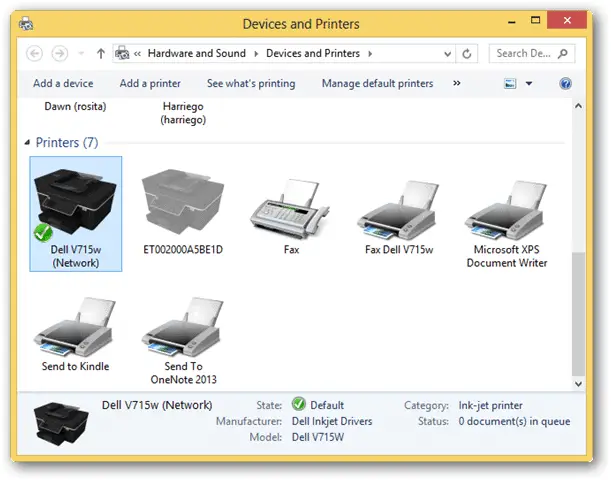Select the ET002000A5BE1D printer icon
Screen dimensions: 611x480
click(183, 201)
